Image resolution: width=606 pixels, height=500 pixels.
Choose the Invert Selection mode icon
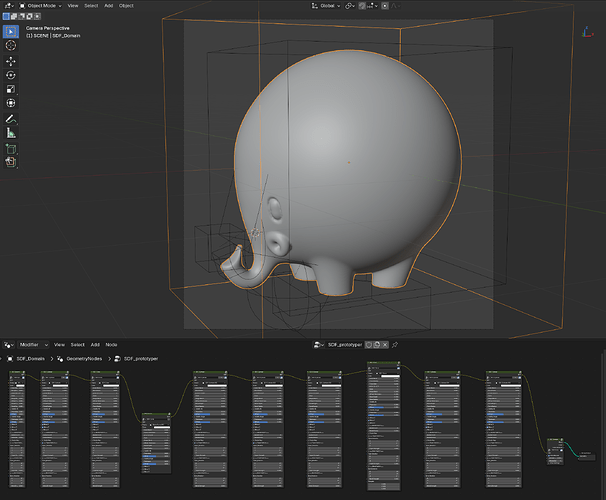pyautogui.click(x=29, y=16)
